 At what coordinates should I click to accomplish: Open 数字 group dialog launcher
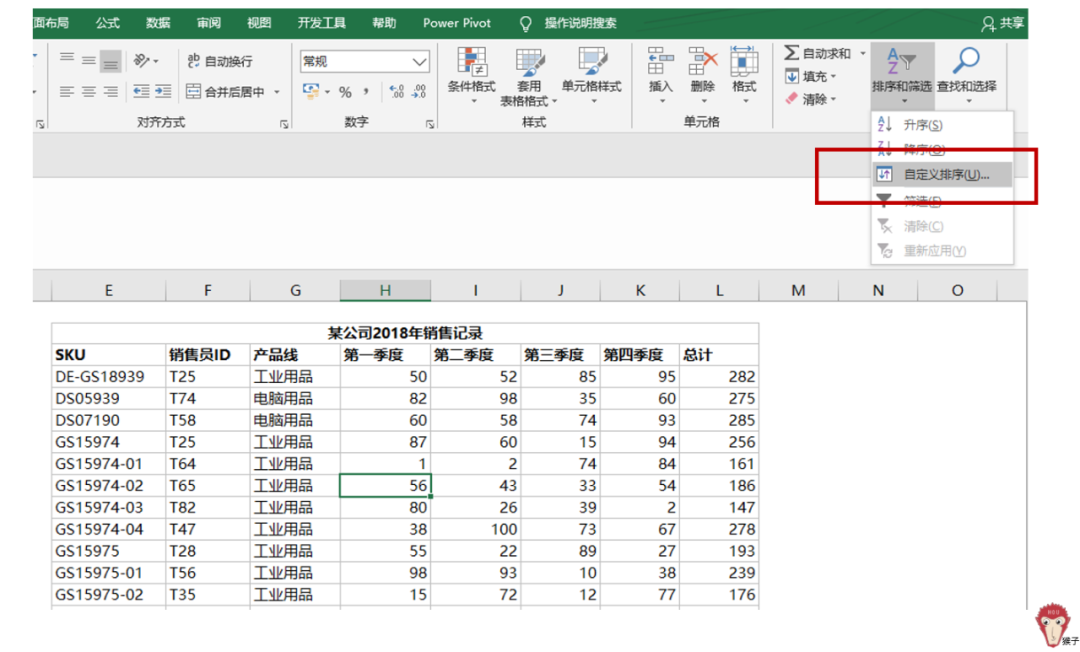[x=430, y=124]
